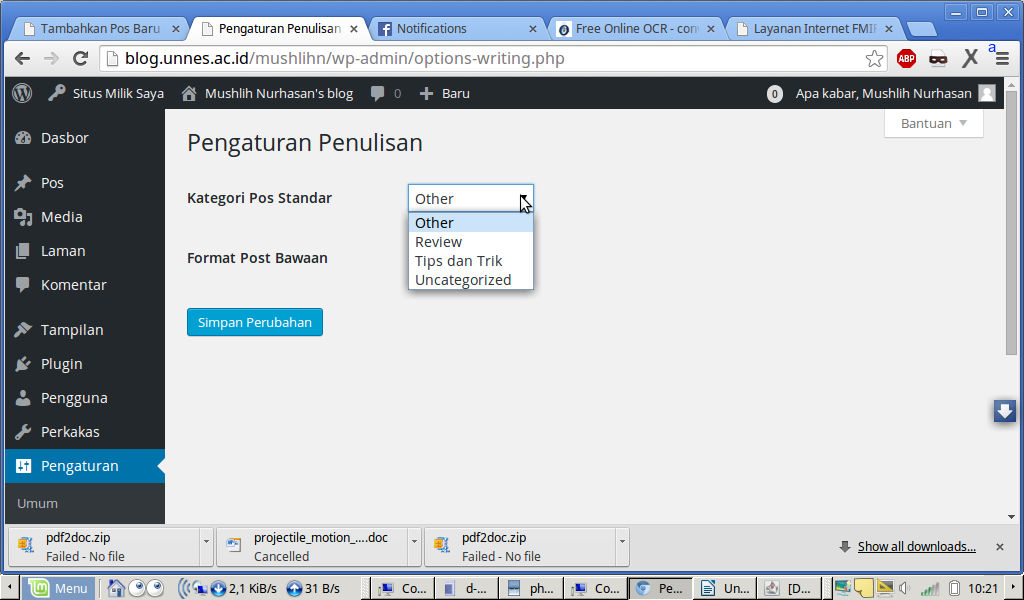Open the Chrome hamburger menu

coord(1002,59)
